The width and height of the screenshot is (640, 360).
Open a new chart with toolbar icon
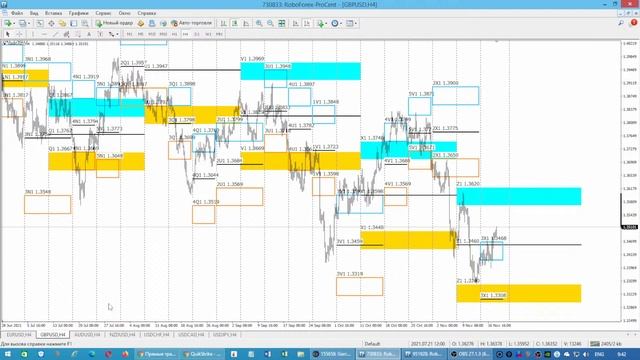pos(7,24)
